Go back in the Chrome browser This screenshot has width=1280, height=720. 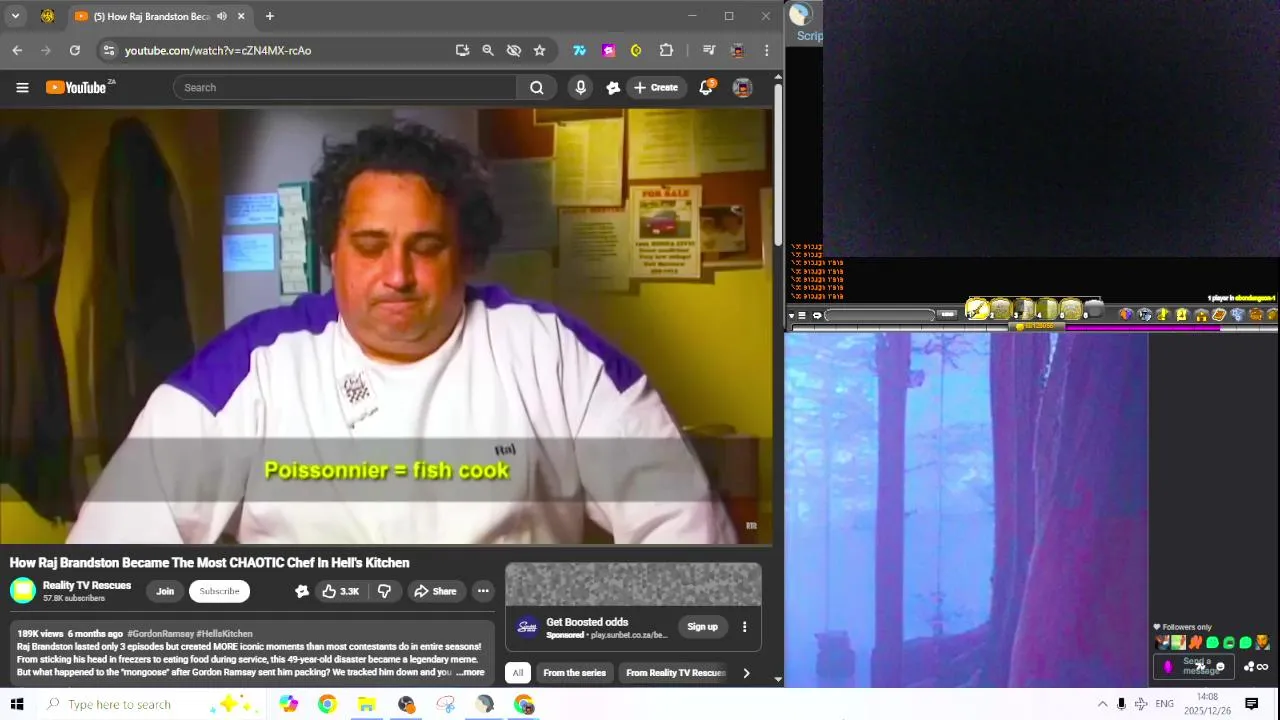[x=17, y=50]
